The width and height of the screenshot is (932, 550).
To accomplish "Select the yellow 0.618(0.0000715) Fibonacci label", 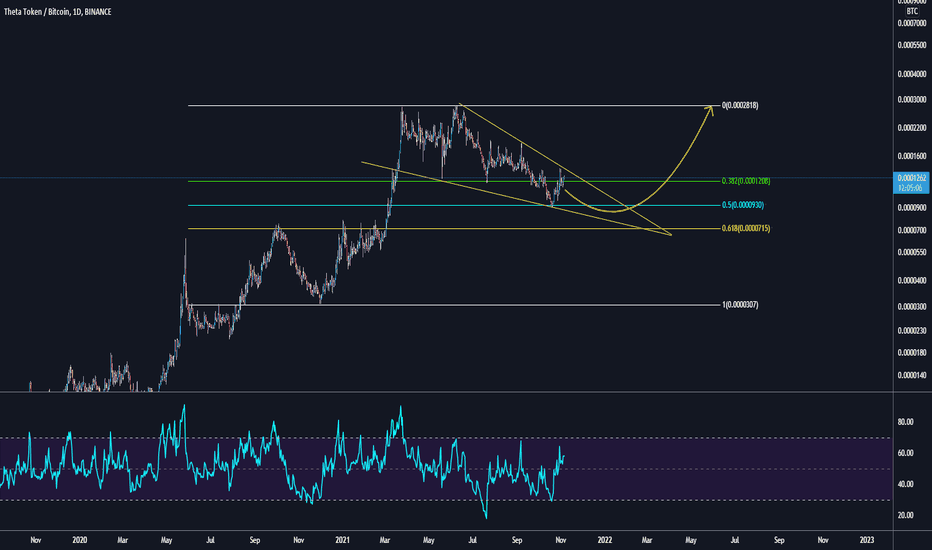I will click(746, 228).
